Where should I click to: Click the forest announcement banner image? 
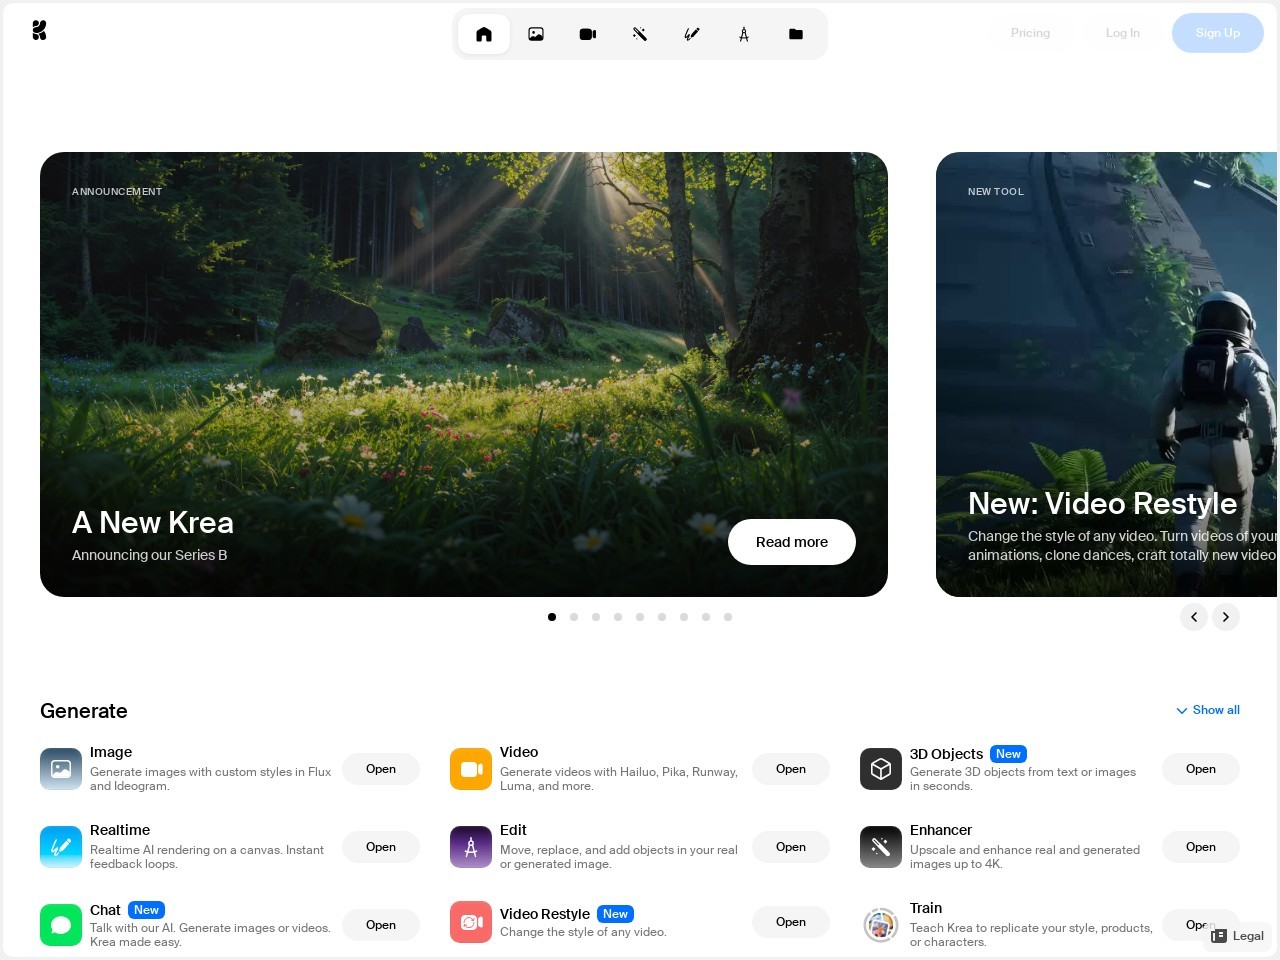pyautogui.click(x=464, y=374)
